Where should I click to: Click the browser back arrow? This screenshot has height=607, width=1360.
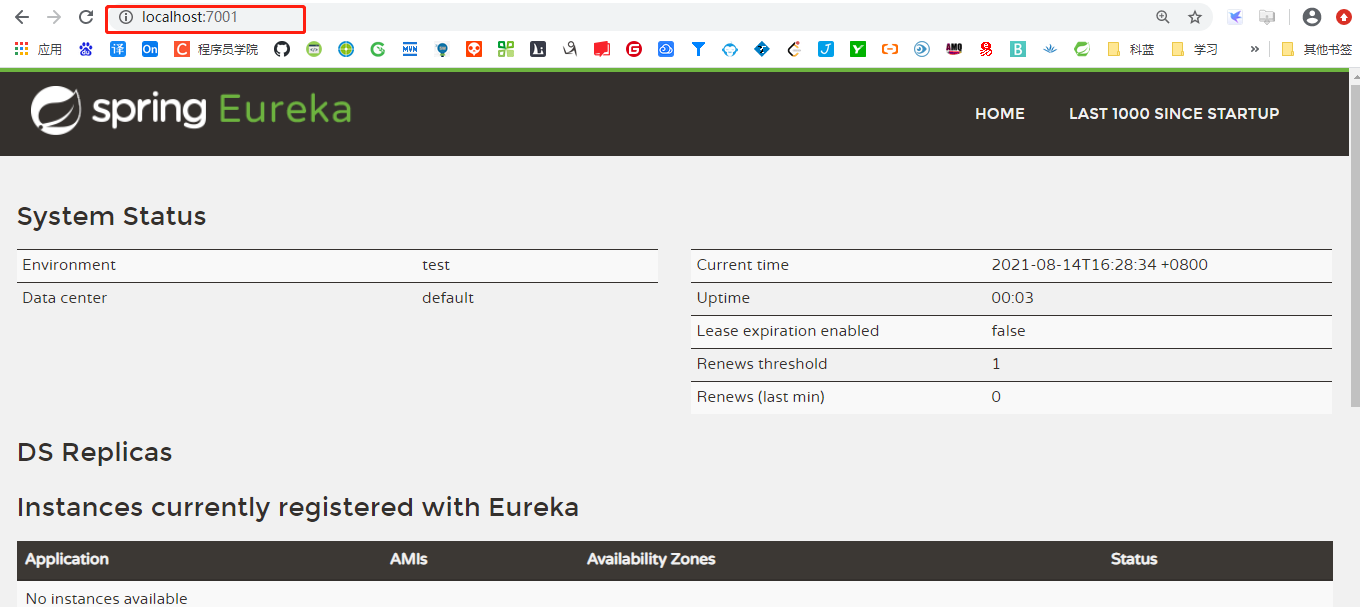pos(22,17)
